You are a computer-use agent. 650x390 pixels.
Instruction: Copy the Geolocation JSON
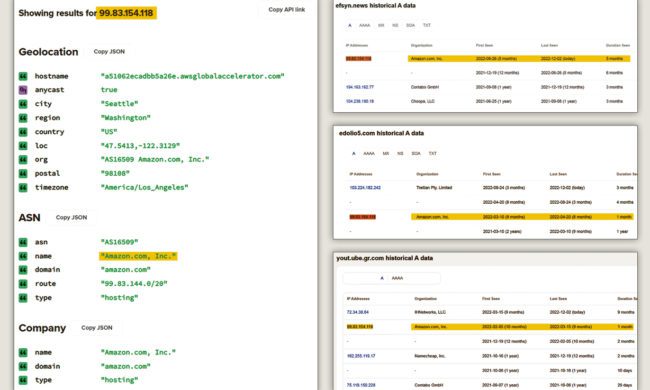[109, 52]
